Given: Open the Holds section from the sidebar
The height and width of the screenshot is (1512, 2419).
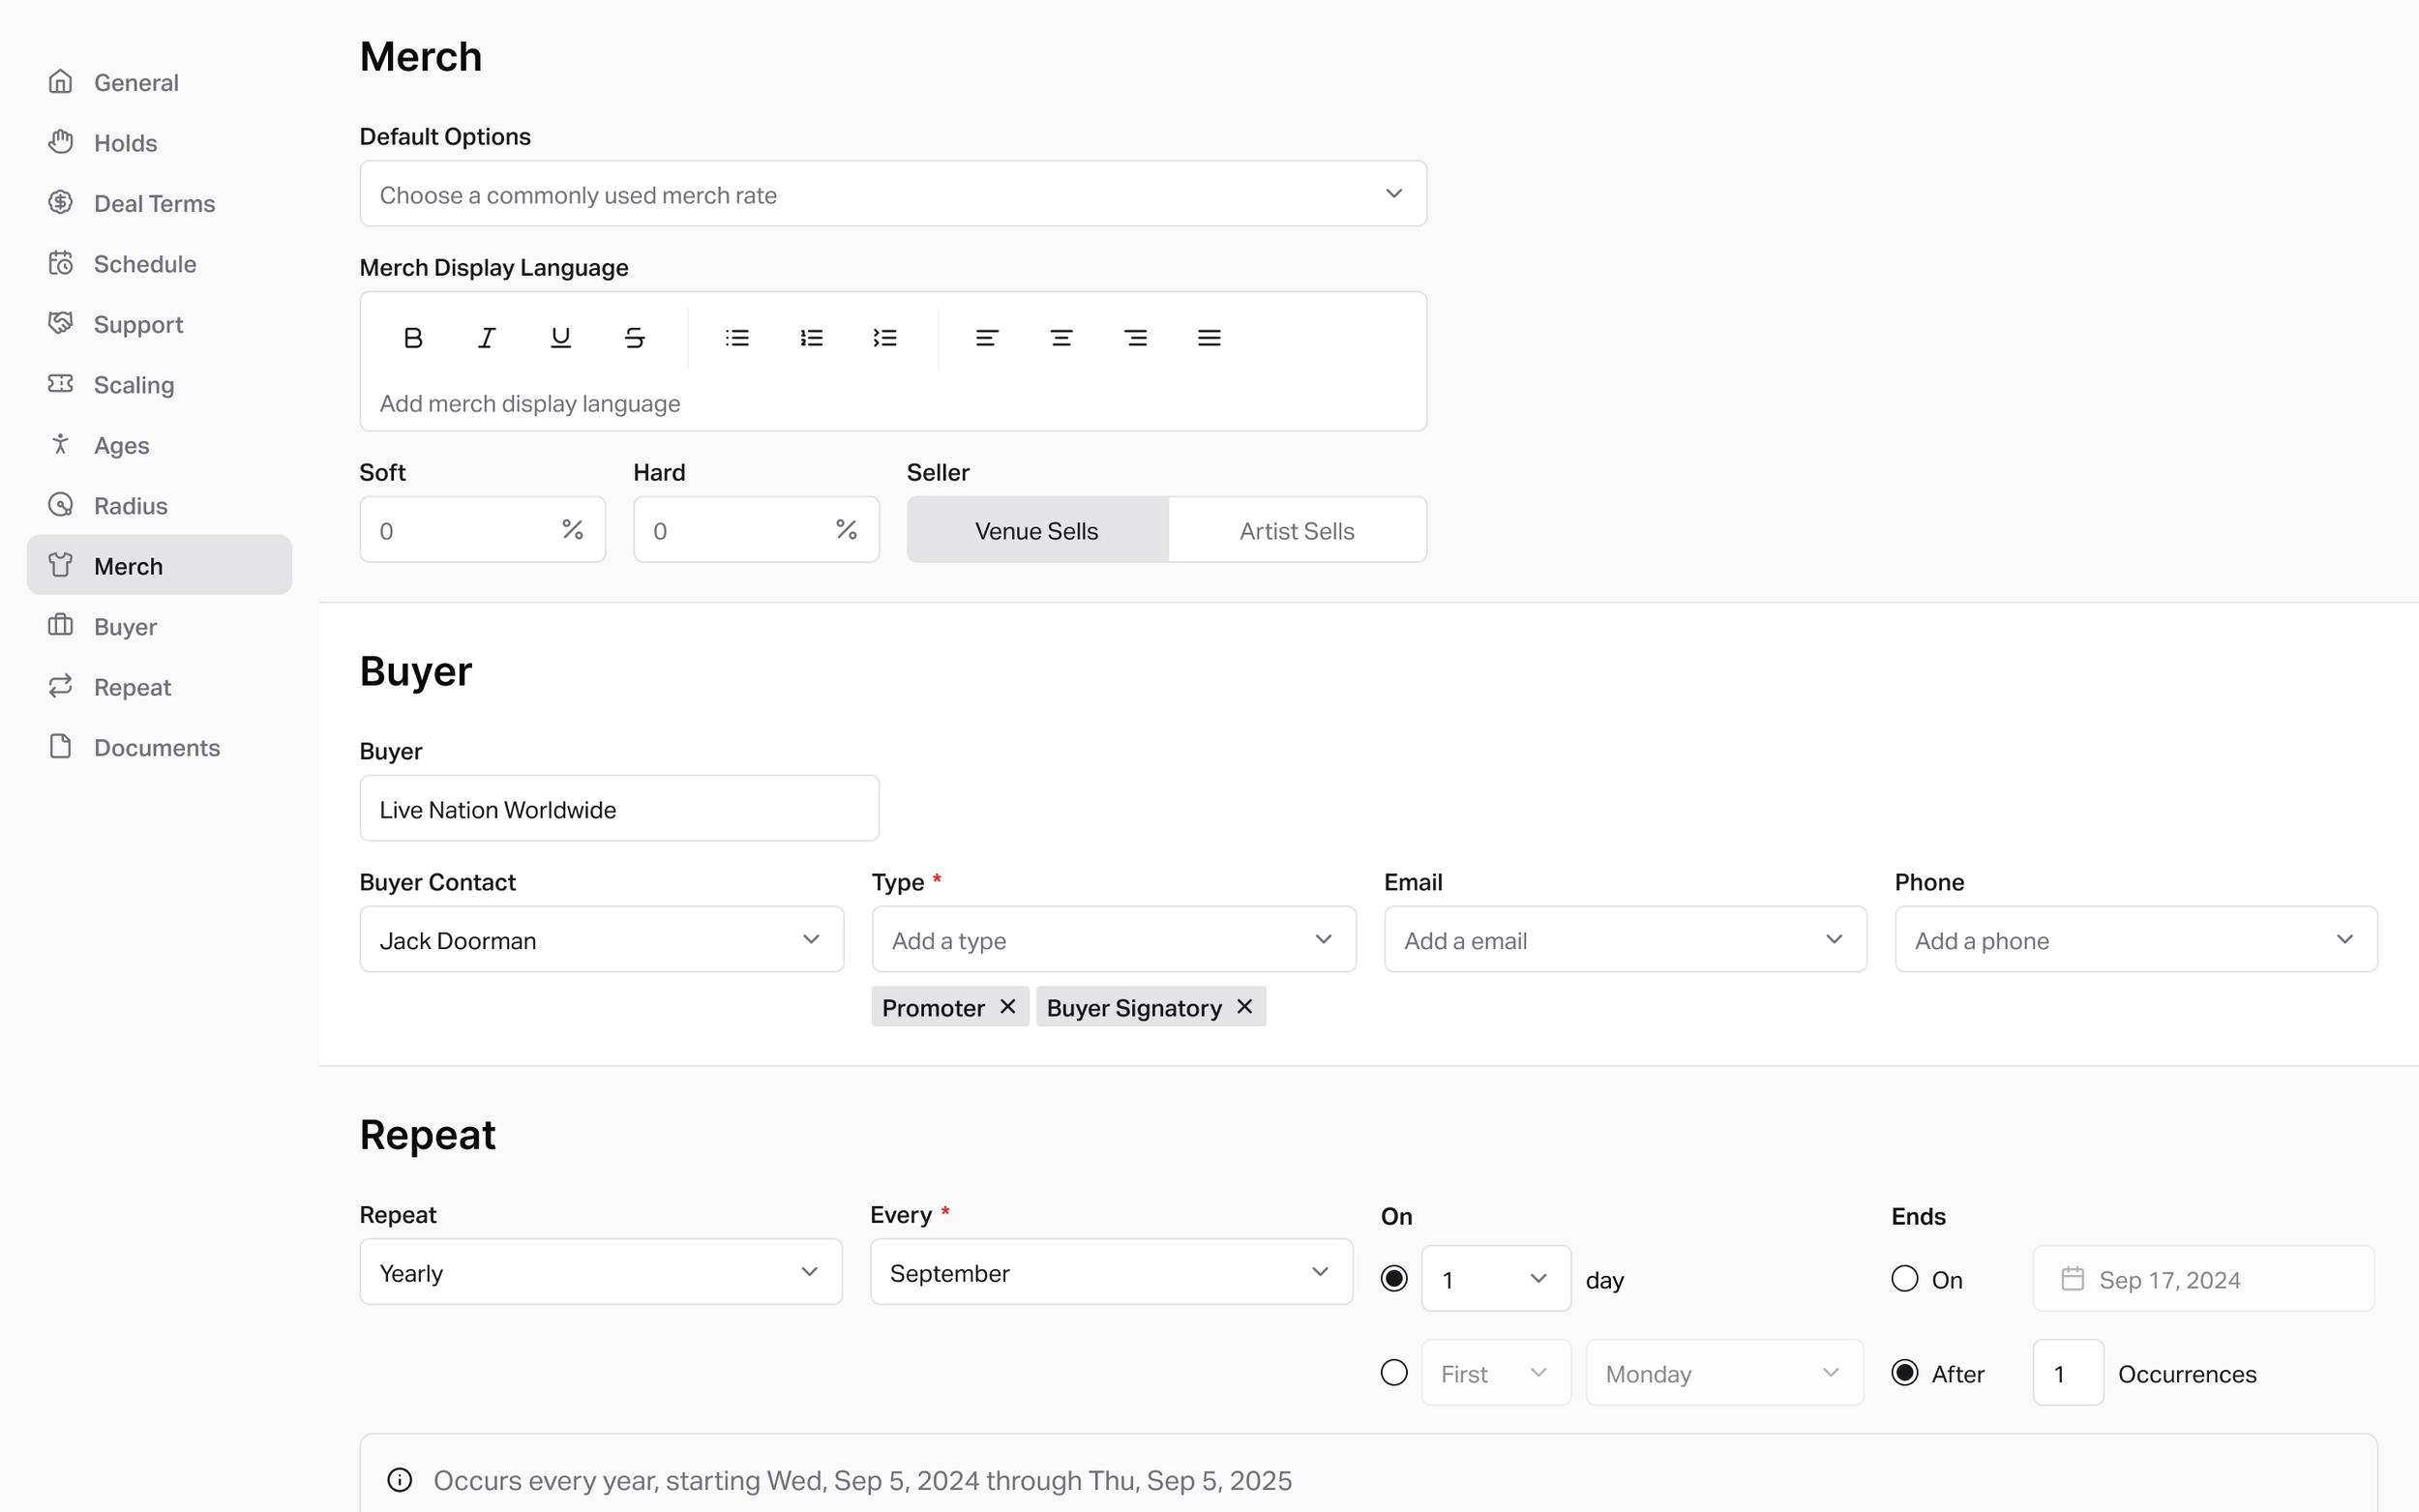Looking at the screenshot, I should tap(125, 142).
